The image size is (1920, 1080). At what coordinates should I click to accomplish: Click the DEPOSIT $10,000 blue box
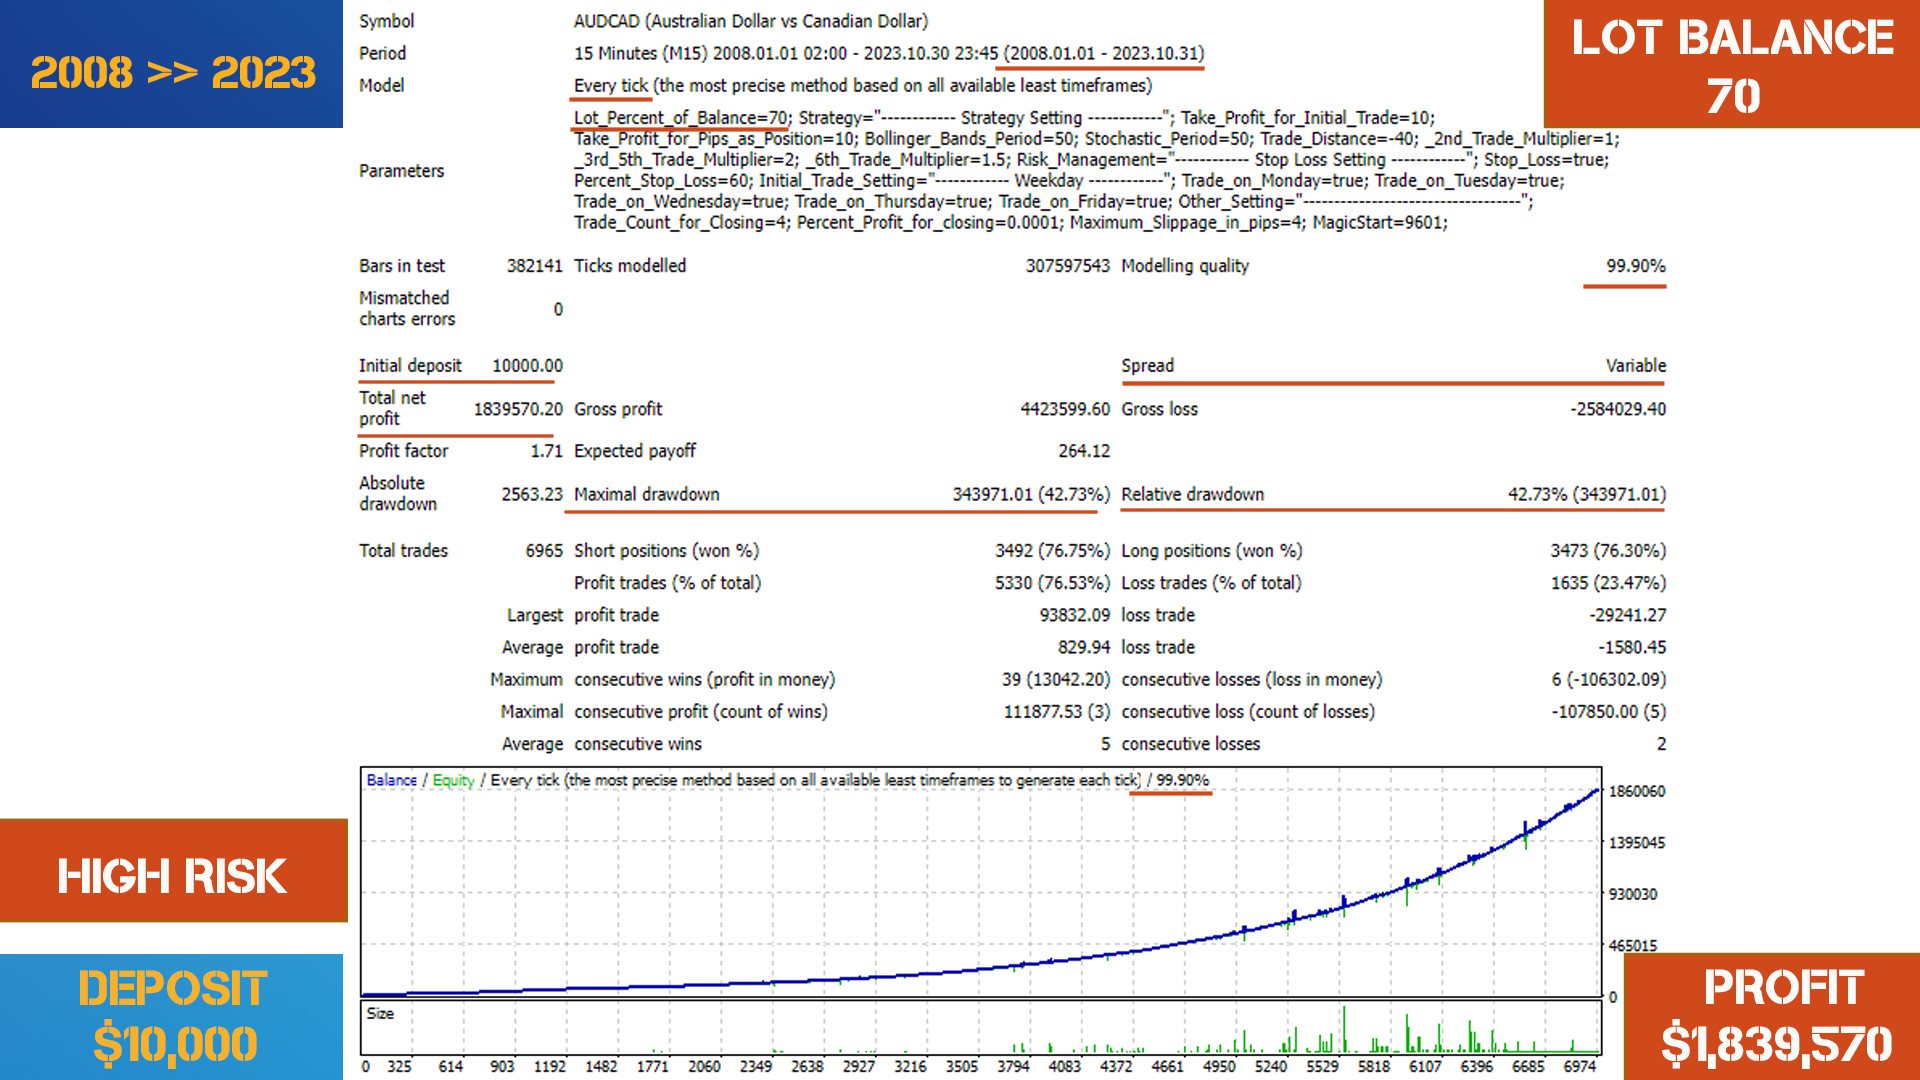(x=171, y=1017)
